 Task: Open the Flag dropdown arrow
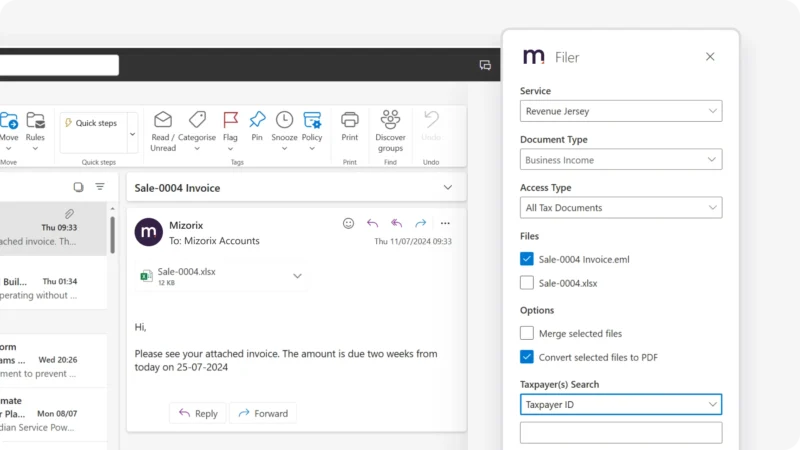pos(230,149)
